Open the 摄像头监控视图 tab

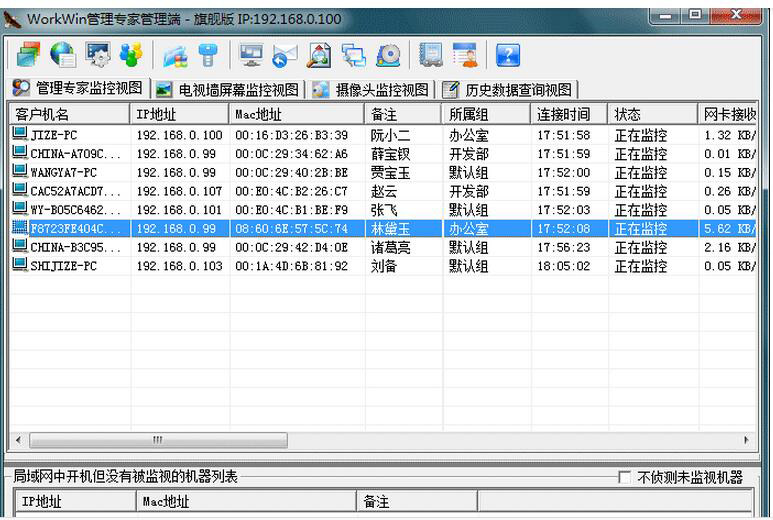371,90
